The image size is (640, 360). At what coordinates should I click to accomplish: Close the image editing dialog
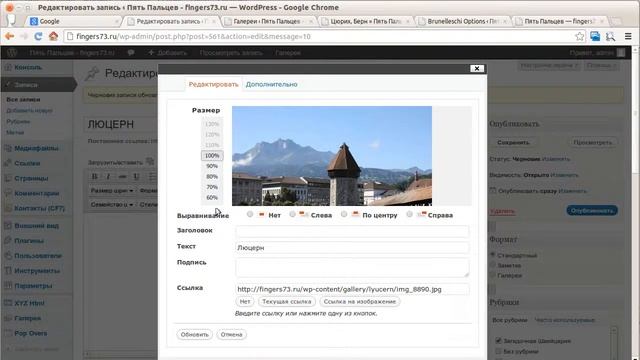[477, 68]
